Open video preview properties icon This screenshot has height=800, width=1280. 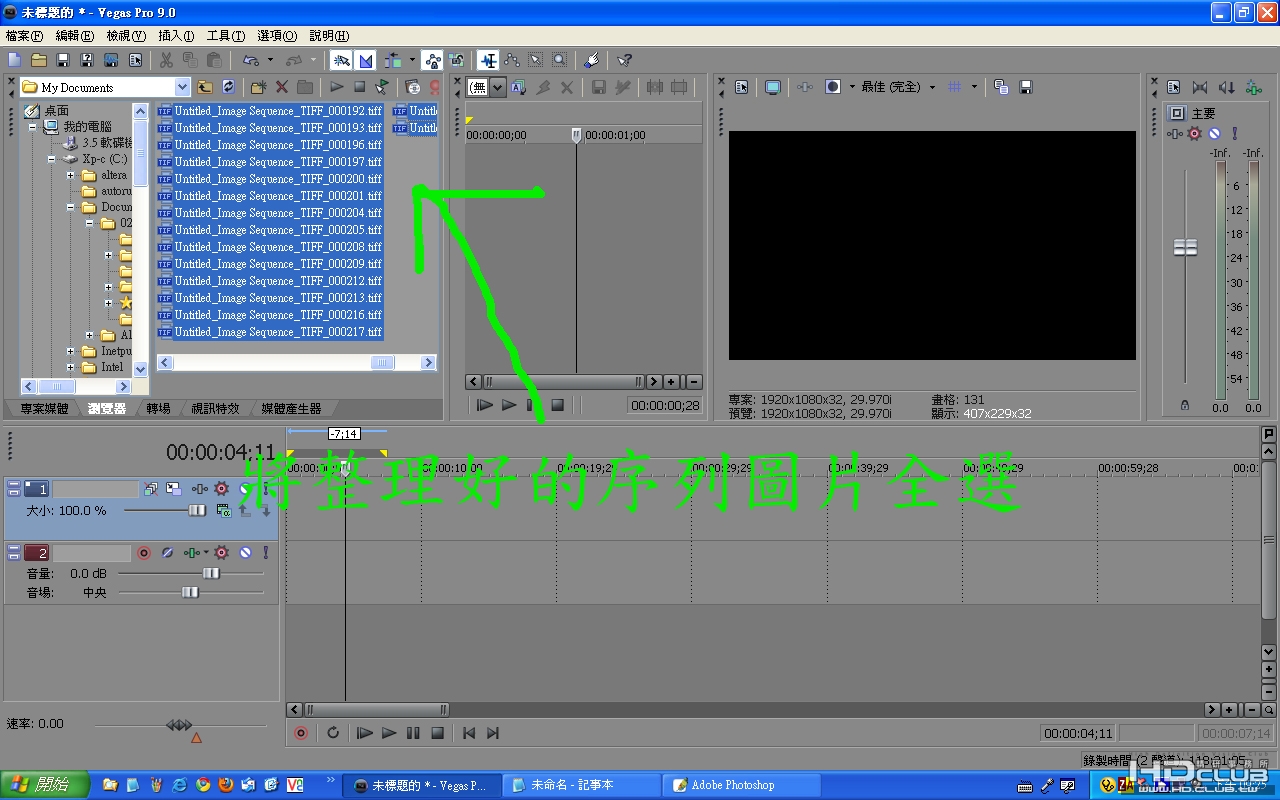741,87
